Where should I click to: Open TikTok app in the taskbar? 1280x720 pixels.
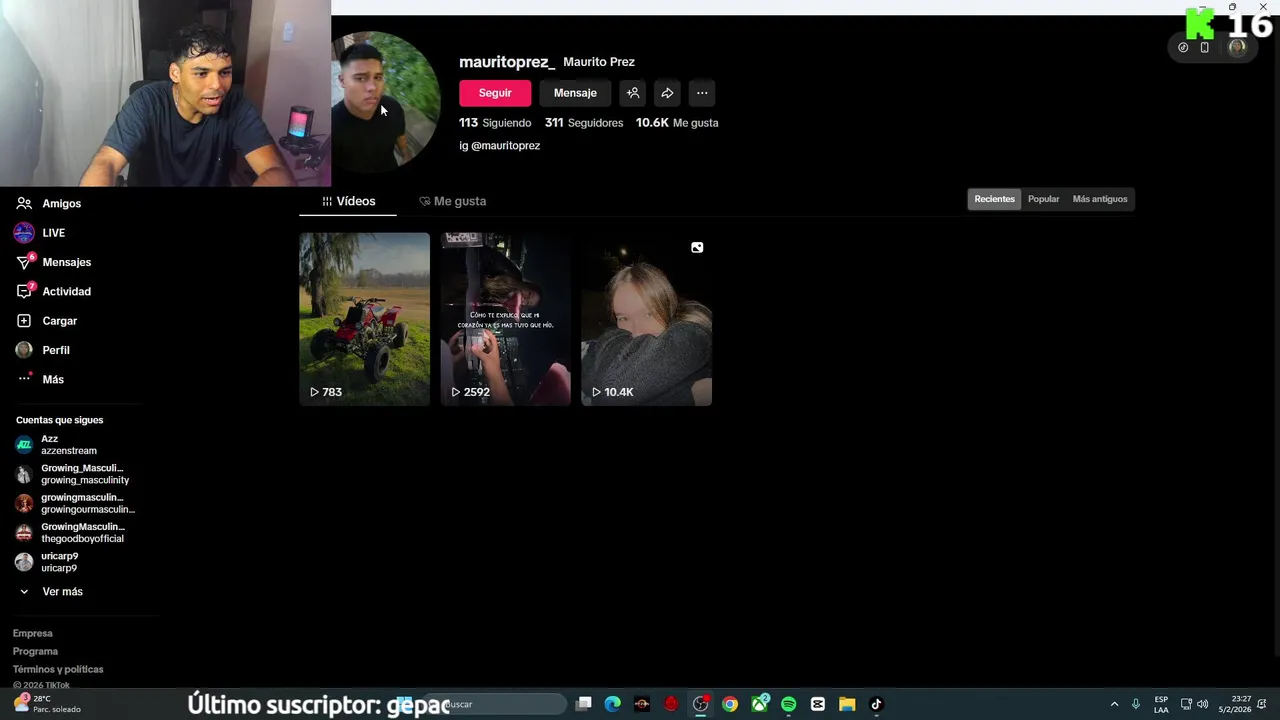pyautogui.click(x=876, y=704)
